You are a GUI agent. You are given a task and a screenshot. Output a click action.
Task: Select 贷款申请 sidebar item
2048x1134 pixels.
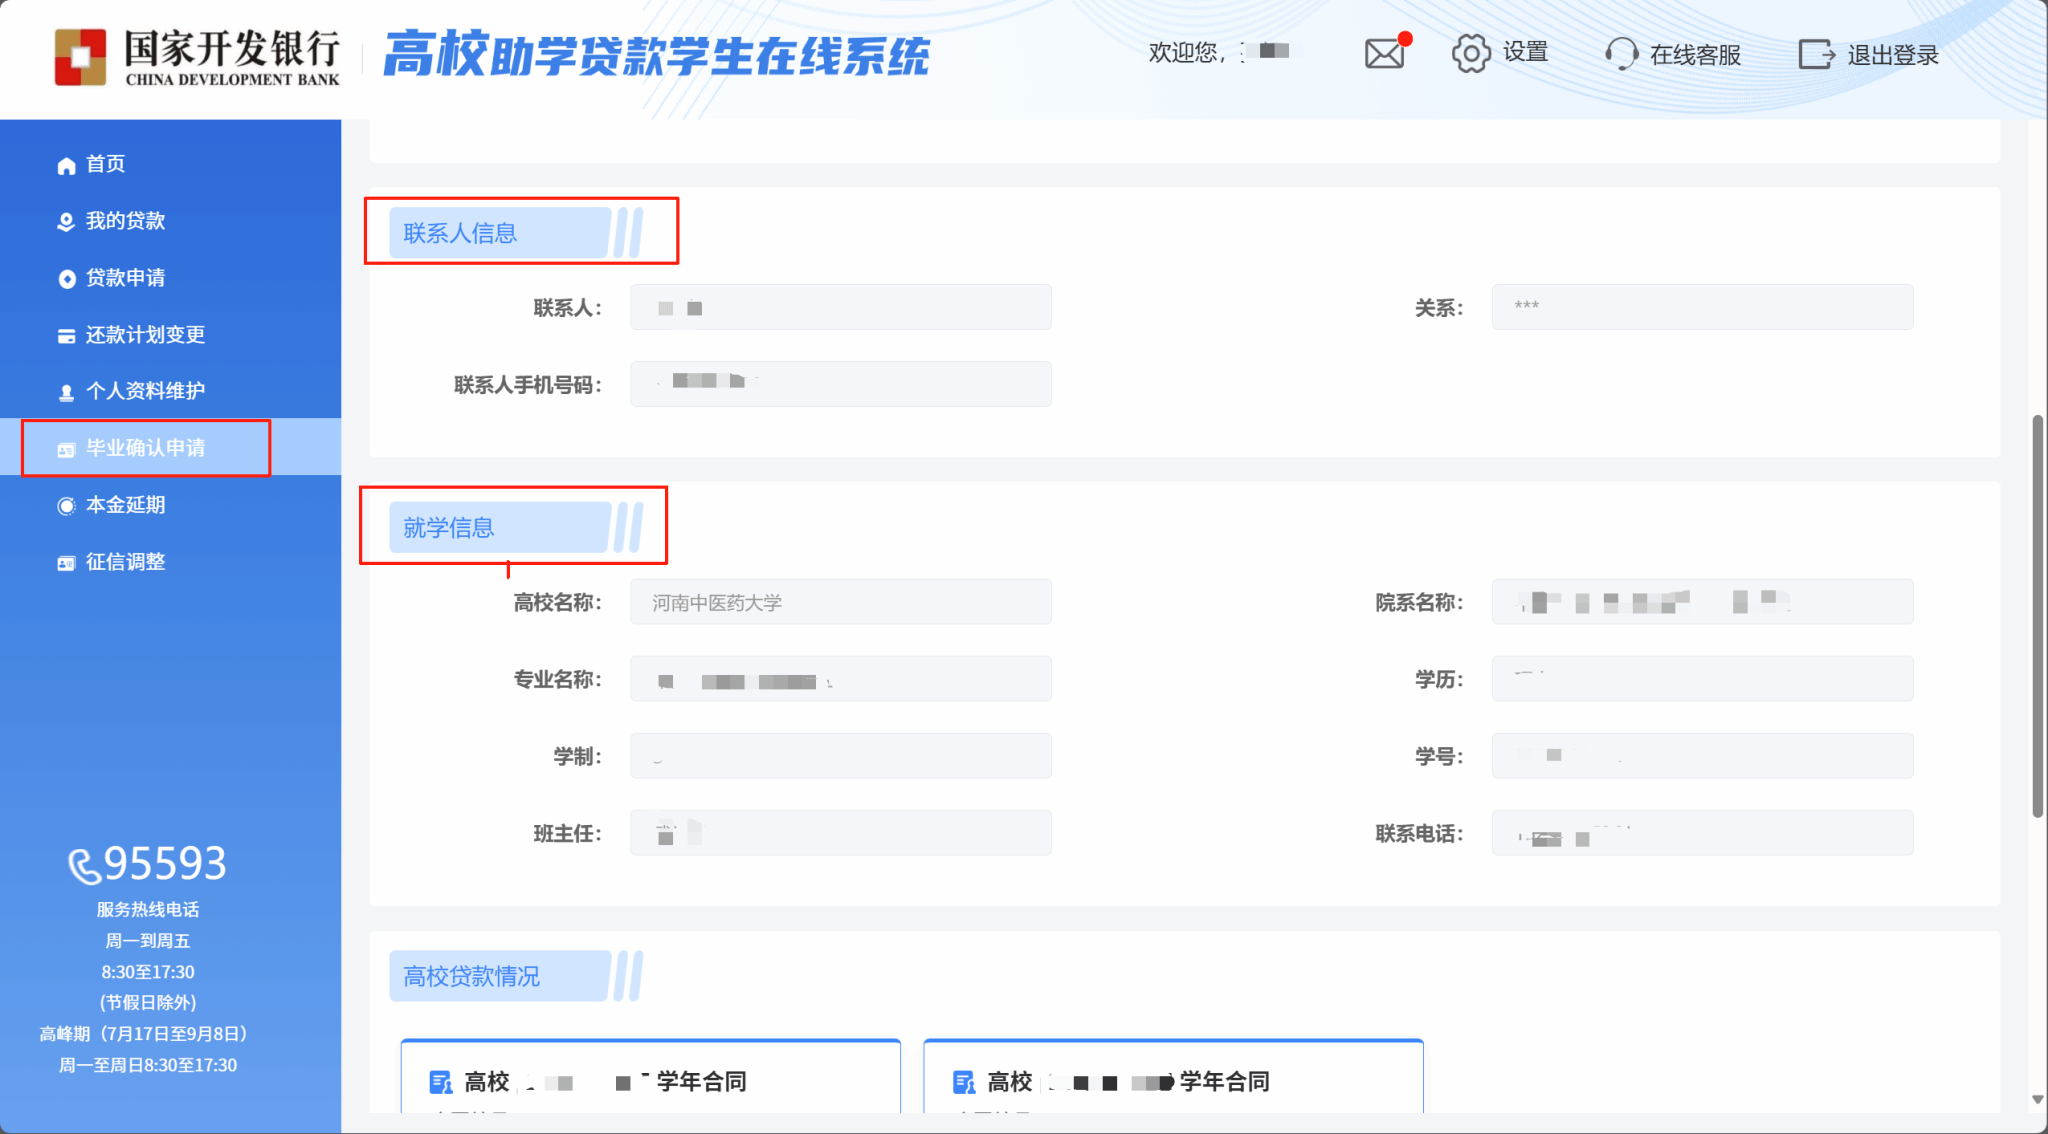(125, 278)
